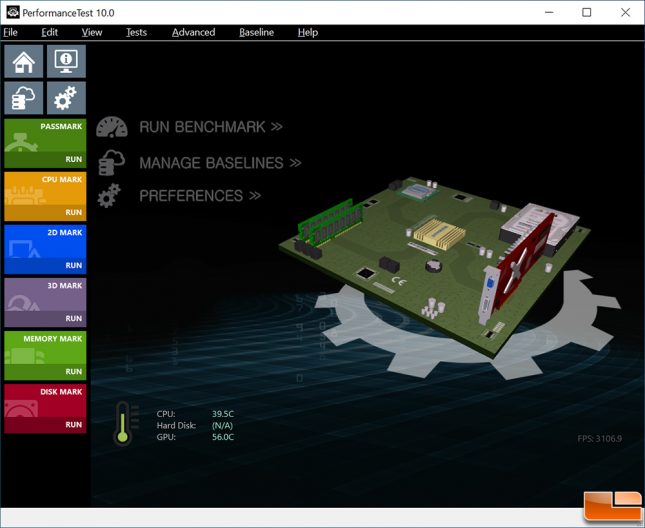The image size is (645, 528).
Task: Click the cloud server icon beside Manage Baselines
Action: pyautogui.click(x=111, y=162)
